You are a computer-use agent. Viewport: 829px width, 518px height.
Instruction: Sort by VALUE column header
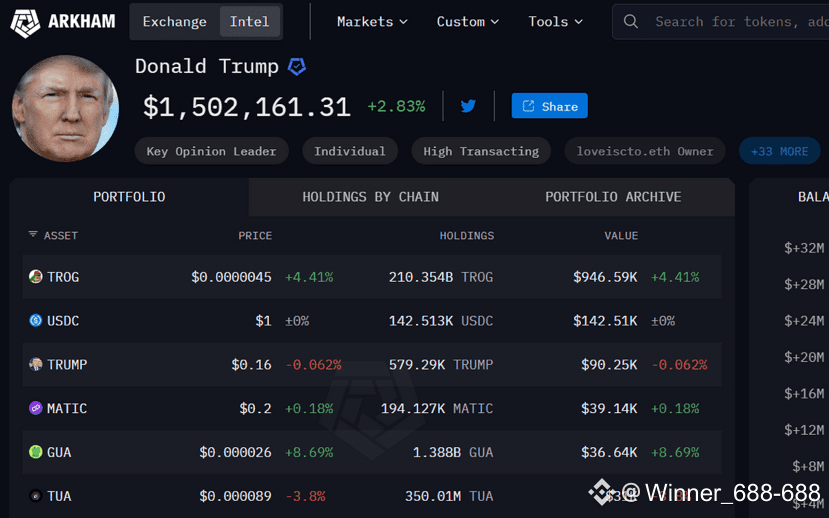point(621,236)
